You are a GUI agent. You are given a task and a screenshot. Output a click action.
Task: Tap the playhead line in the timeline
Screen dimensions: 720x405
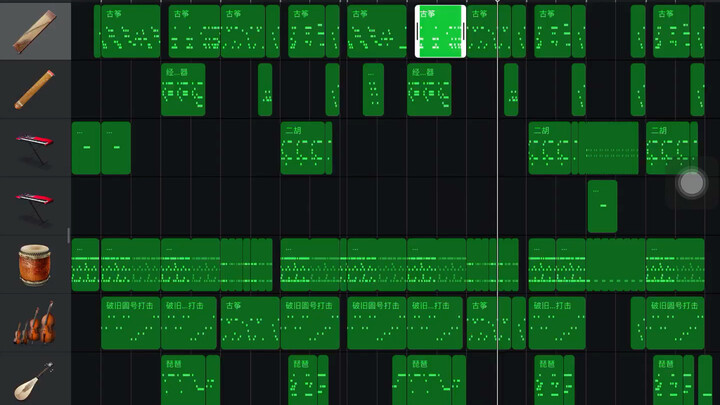tap(497, 202)
